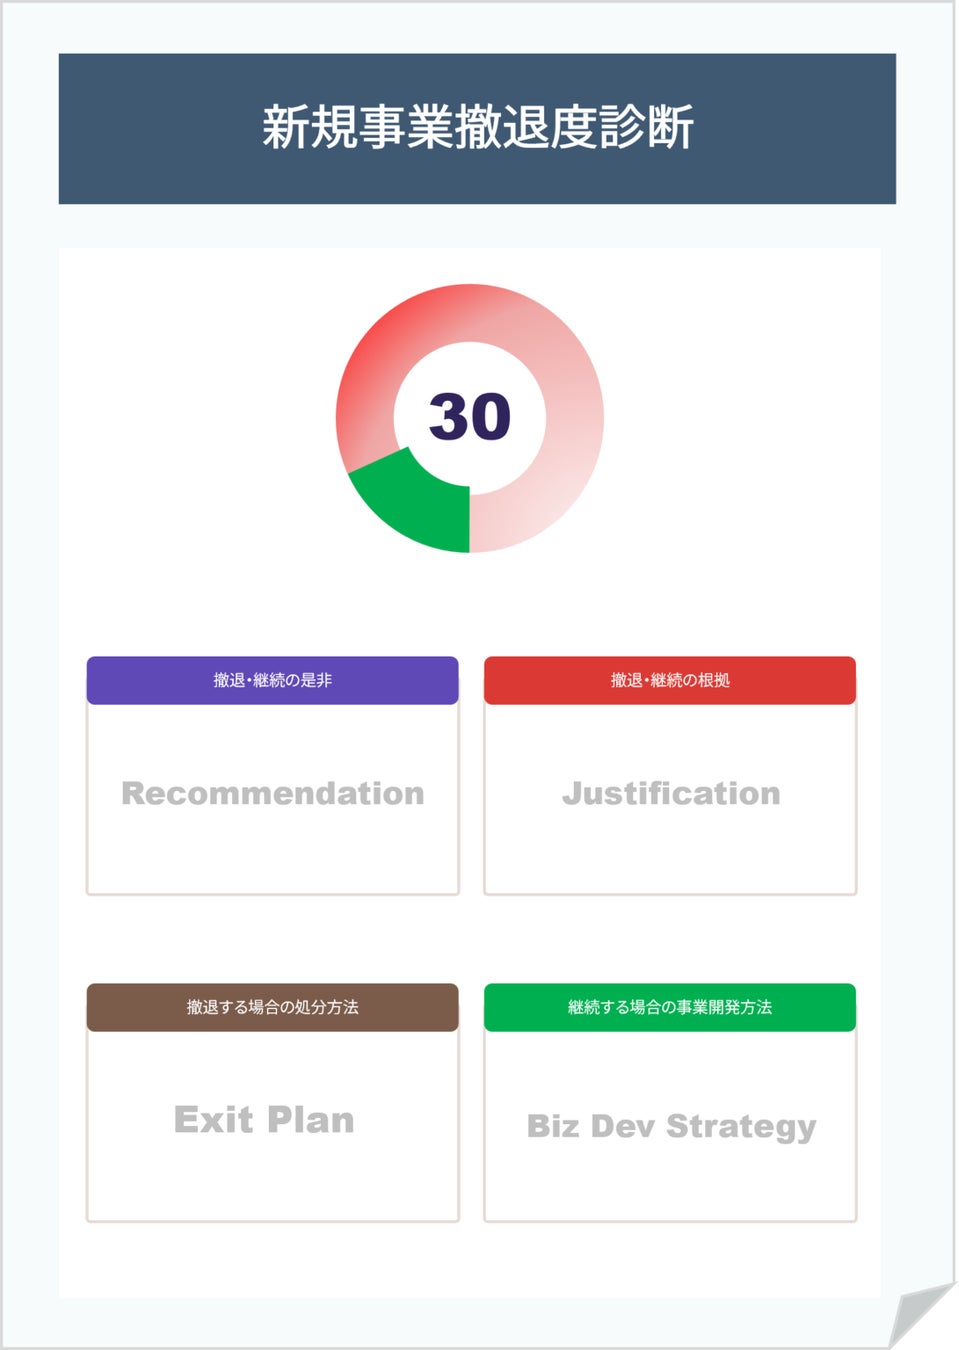Viewport: 959px width, 1350px height.
Task: Click the score number 30
Action: pyautogui.click(x=469, y=417)
